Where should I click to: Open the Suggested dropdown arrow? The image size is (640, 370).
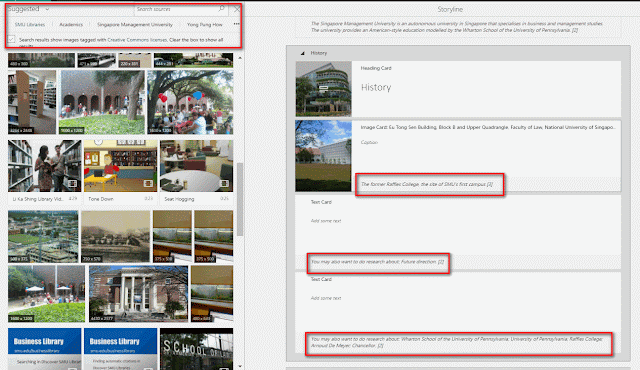pyautogui.click(x=47, y=9)
